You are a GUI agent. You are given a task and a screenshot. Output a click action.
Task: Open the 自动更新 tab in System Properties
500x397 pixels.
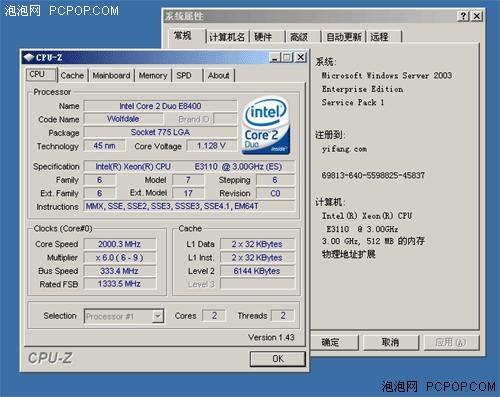point(343,37)
